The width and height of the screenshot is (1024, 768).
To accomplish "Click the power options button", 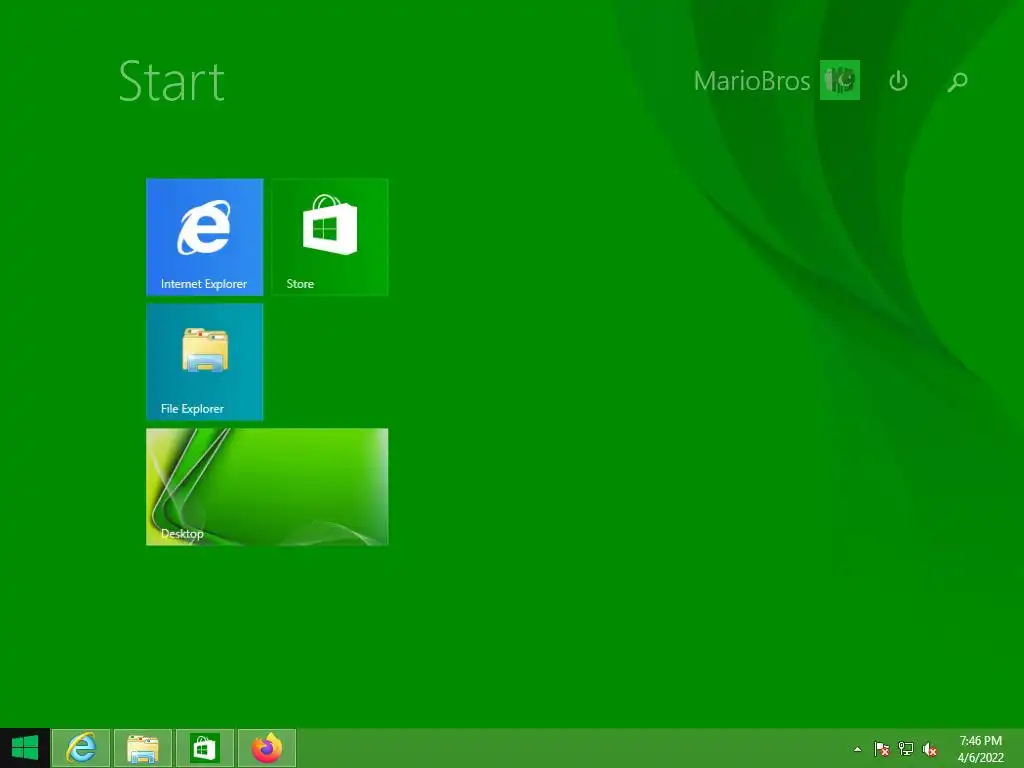I will [x=899, y=81].
